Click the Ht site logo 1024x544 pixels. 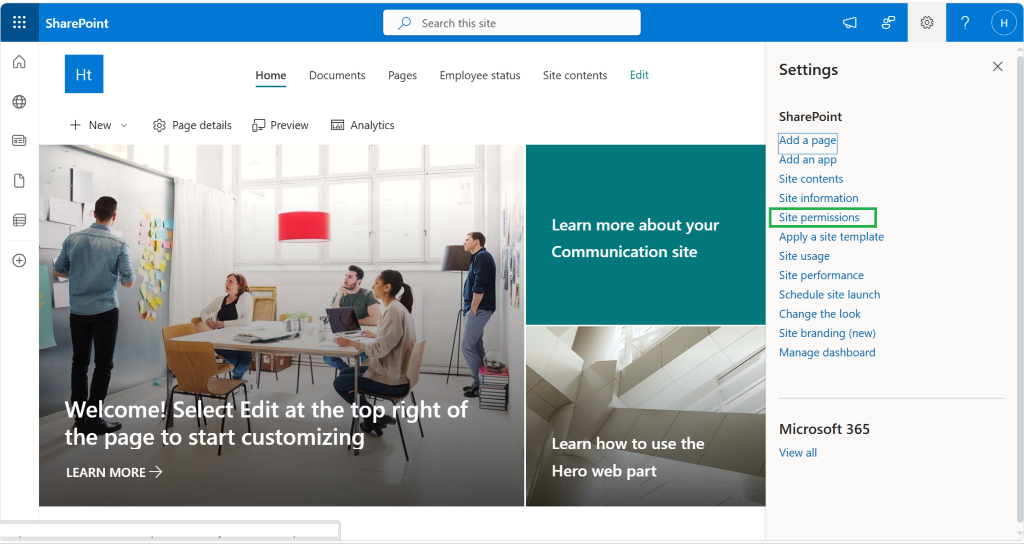pos(84,74)
